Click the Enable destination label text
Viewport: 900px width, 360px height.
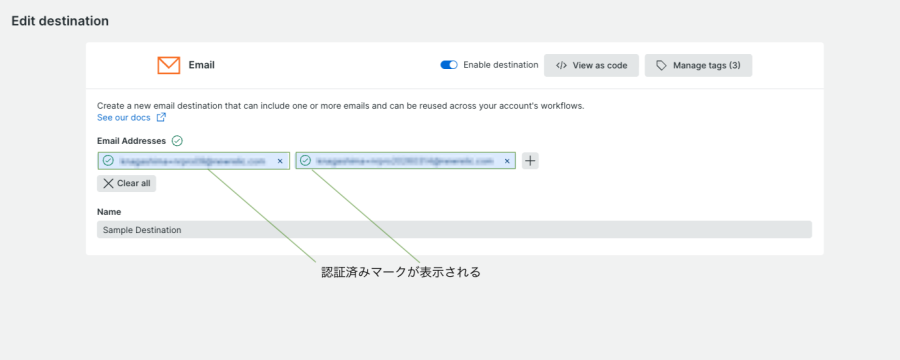pyautogui.click(x=501, y=65)
